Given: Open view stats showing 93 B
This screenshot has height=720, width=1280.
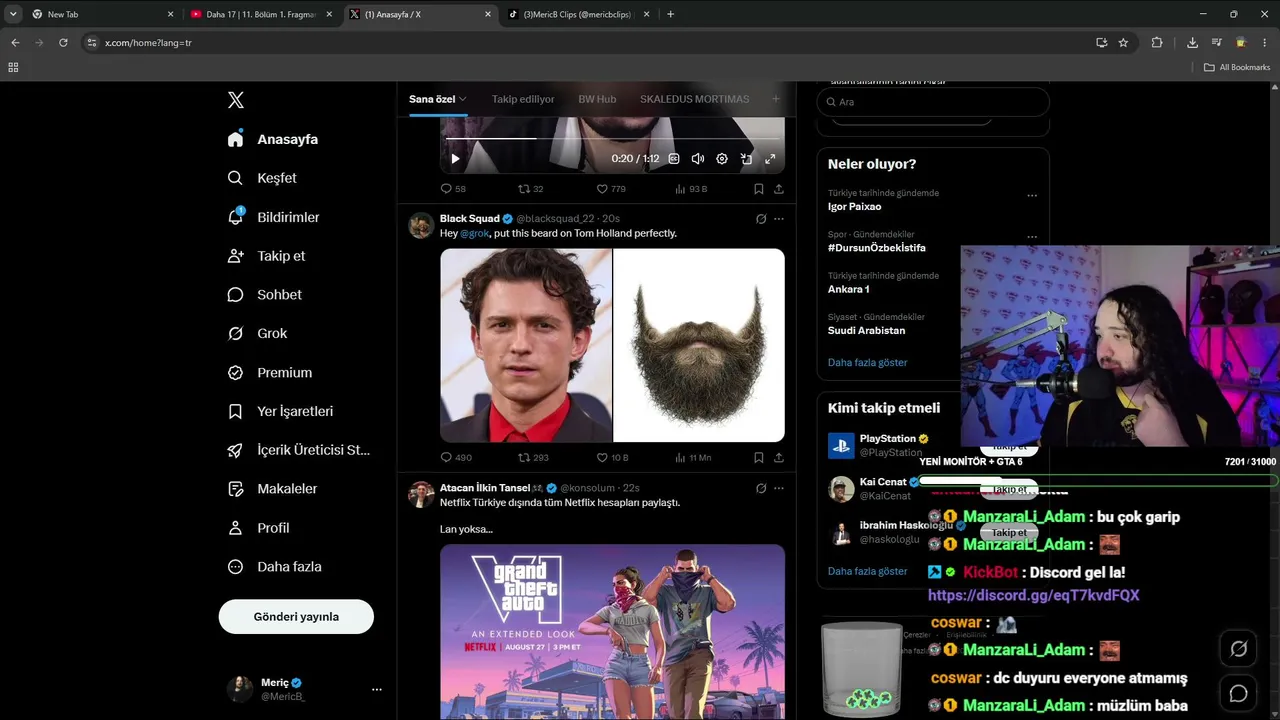Looking at the screenshot, I should (x=690, y=189).
